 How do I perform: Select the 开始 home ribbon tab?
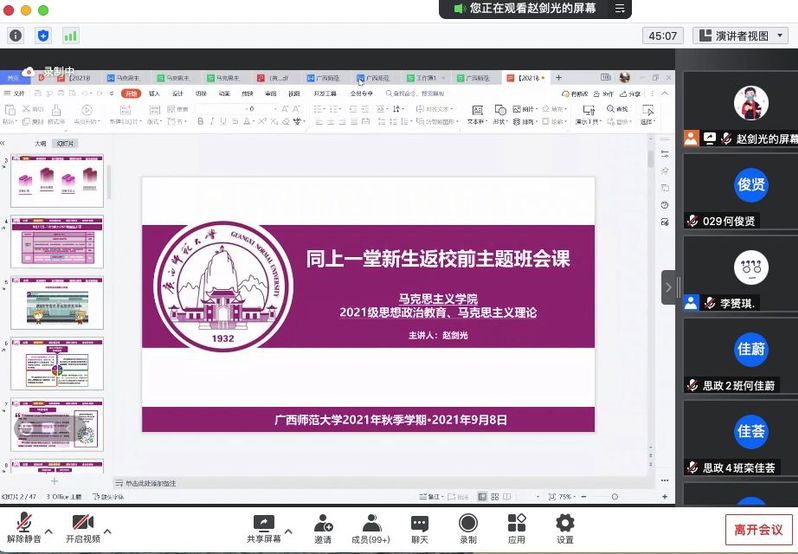pyautogui.click(x=131, y=94)
